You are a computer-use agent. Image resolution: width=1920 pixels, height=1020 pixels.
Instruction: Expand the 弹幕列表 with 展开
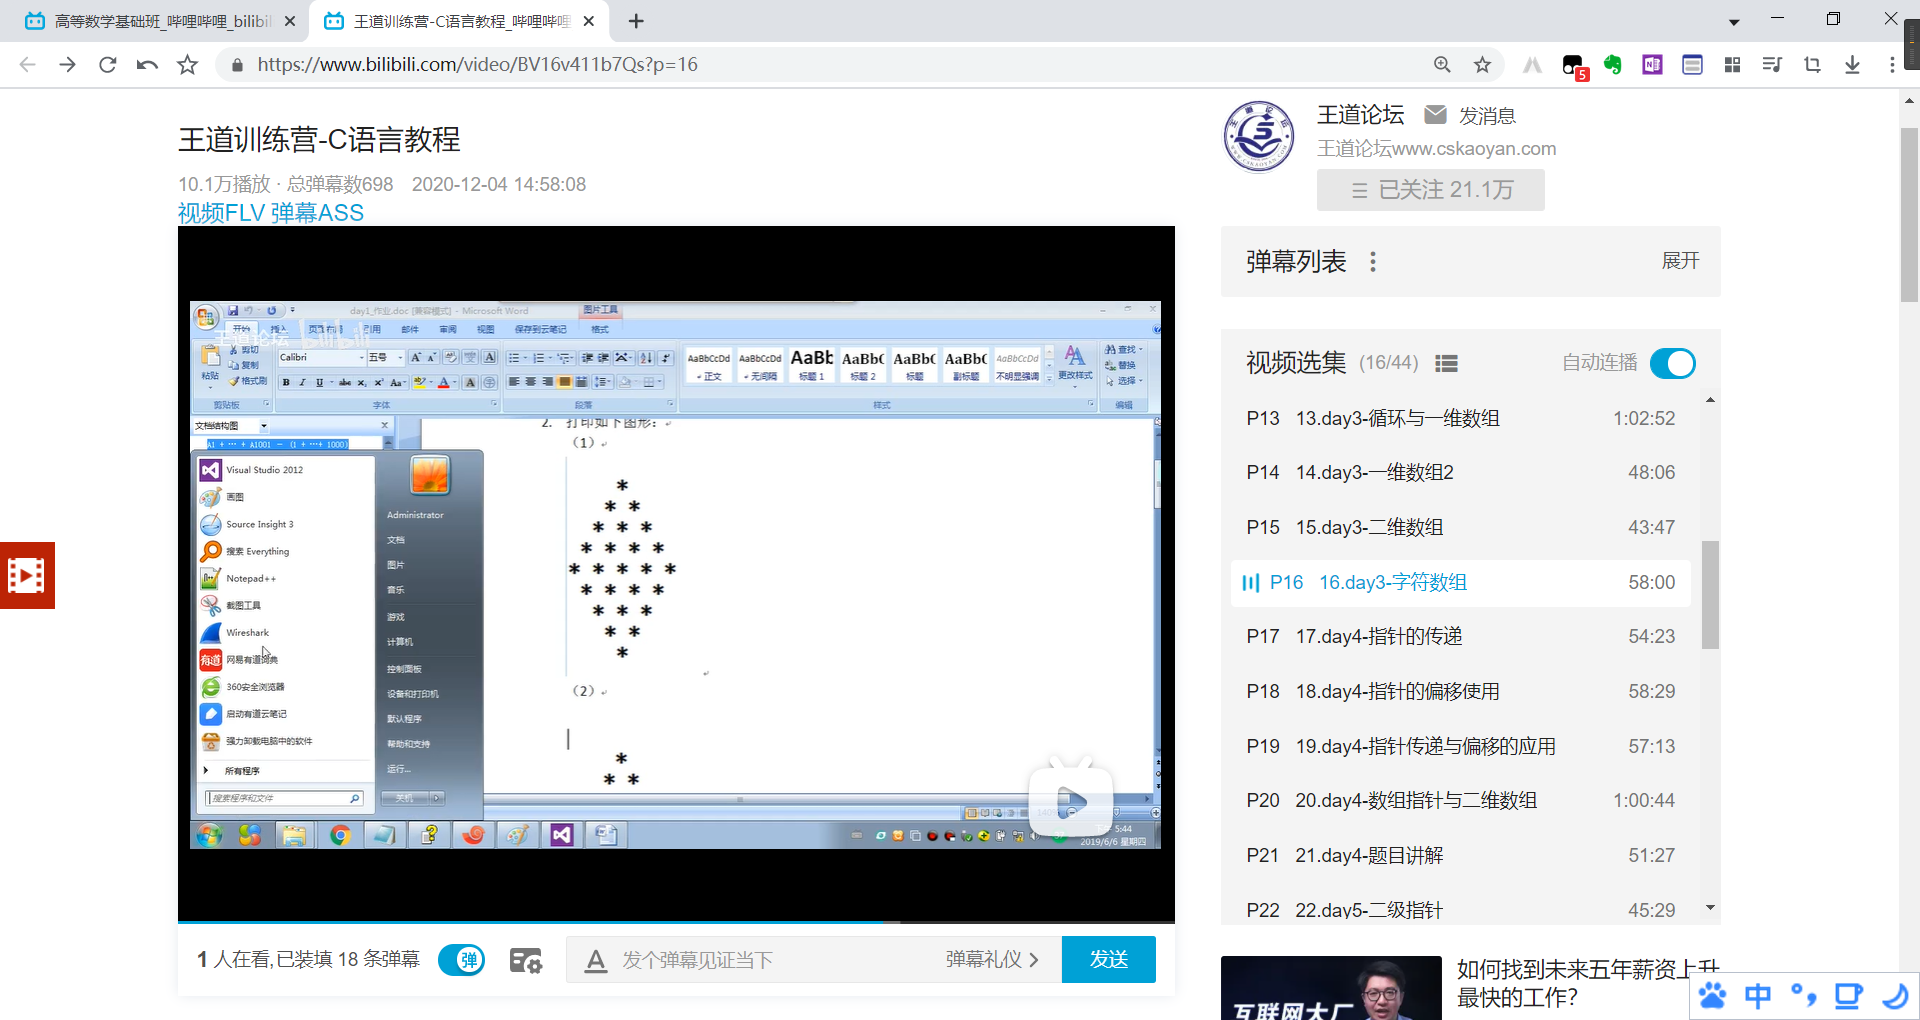point(1680,261)
